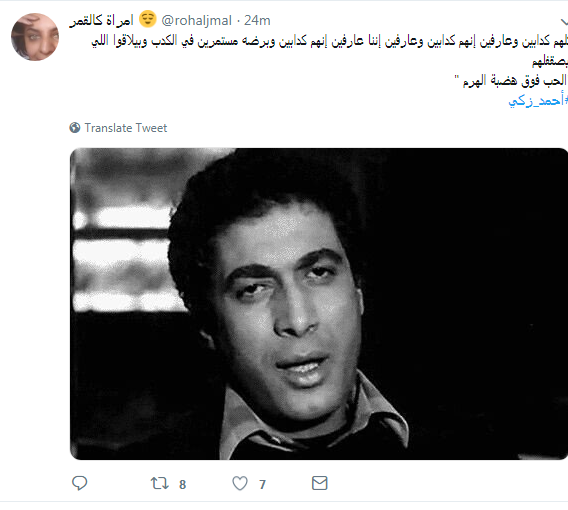Click the Translate Tweet link
This screenshot has height=510, width=568.
126,128
